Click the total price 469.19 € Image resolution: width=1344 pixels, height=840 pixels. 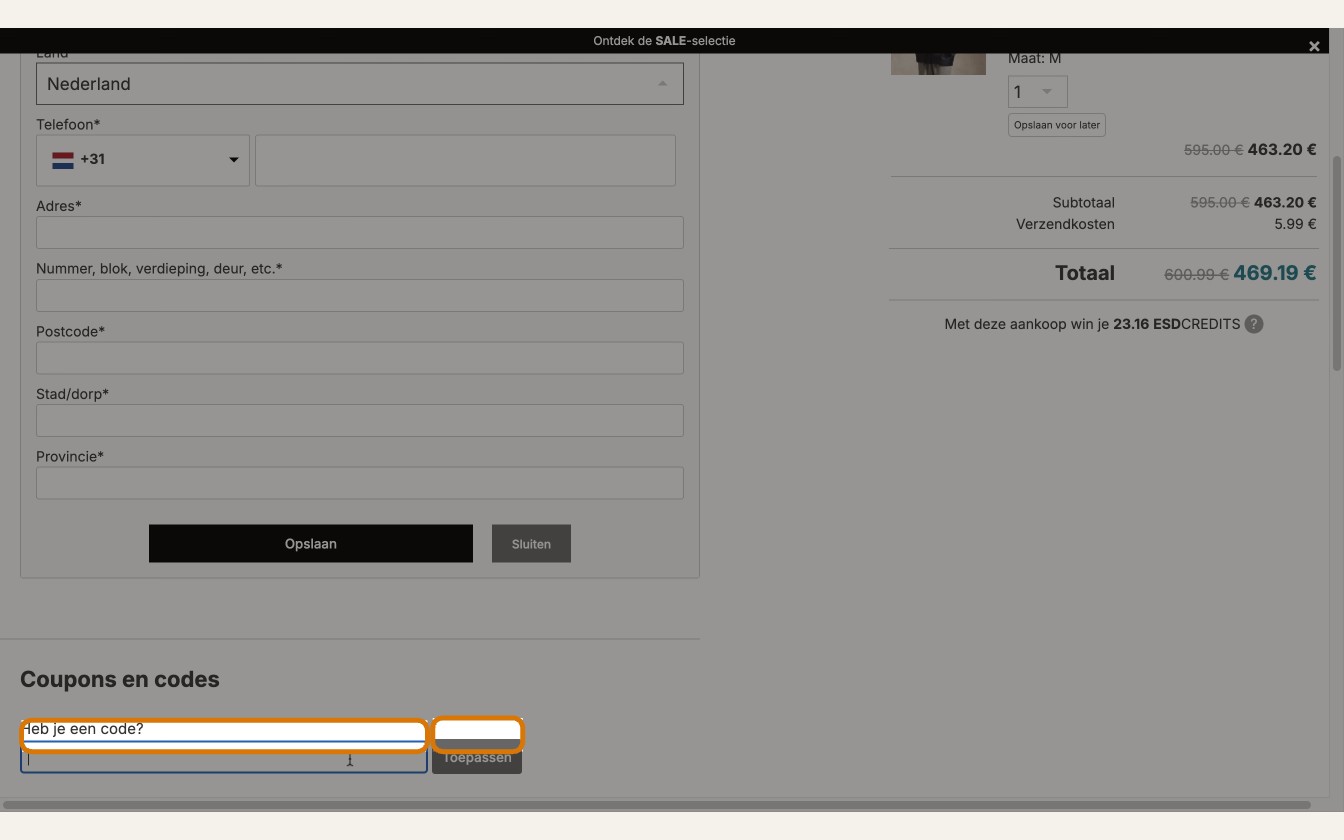[1275, 273]
